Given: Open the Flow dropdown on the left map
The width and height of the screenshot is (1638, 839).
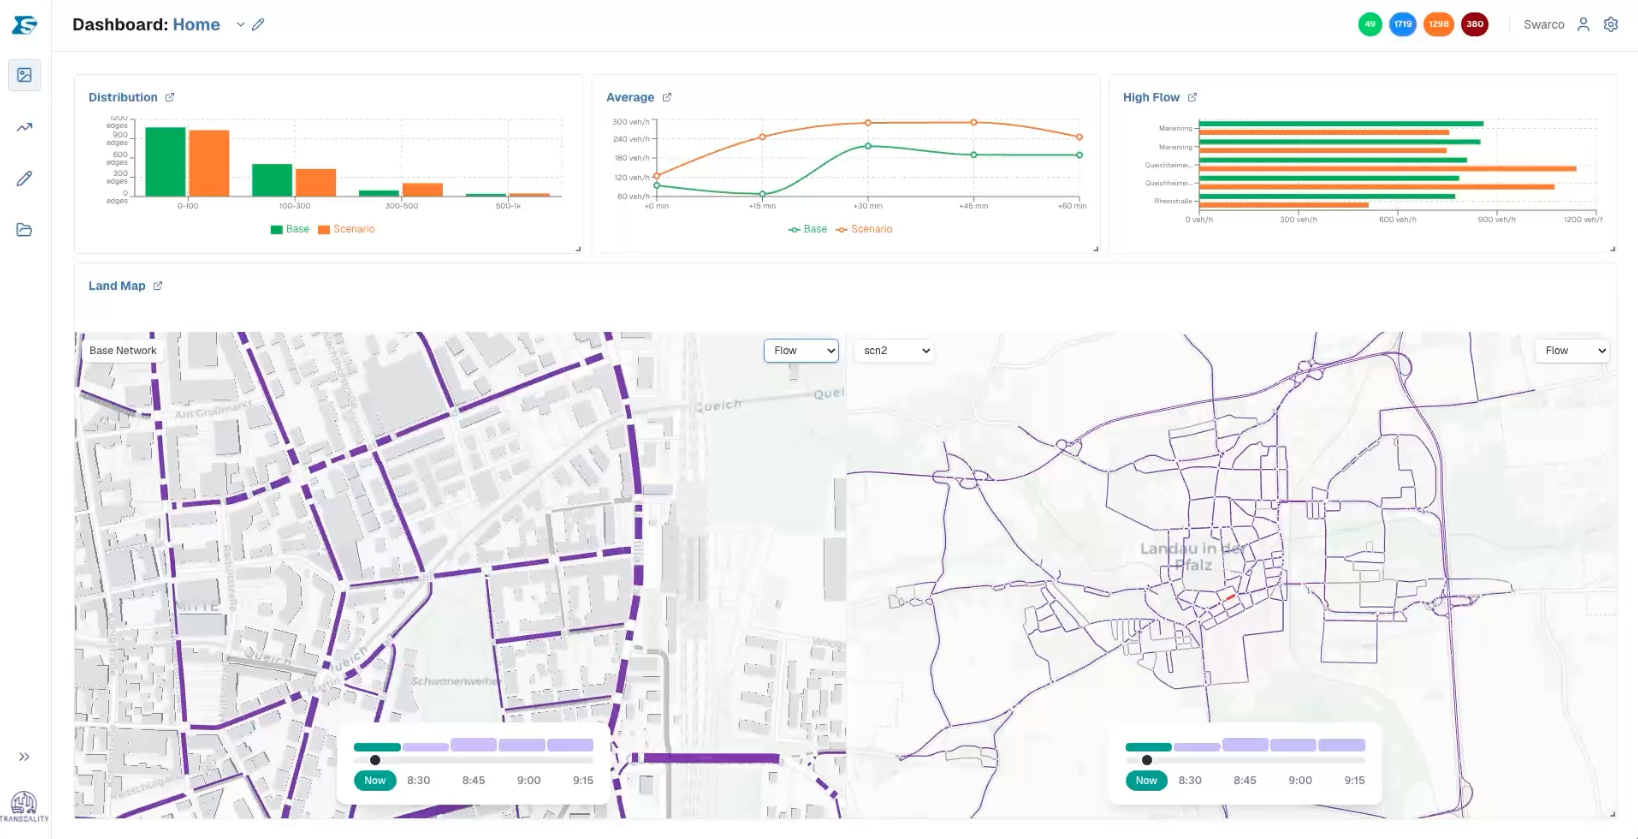Looking at the screenshot, I should pyautogui.click(x=801, y=351).
